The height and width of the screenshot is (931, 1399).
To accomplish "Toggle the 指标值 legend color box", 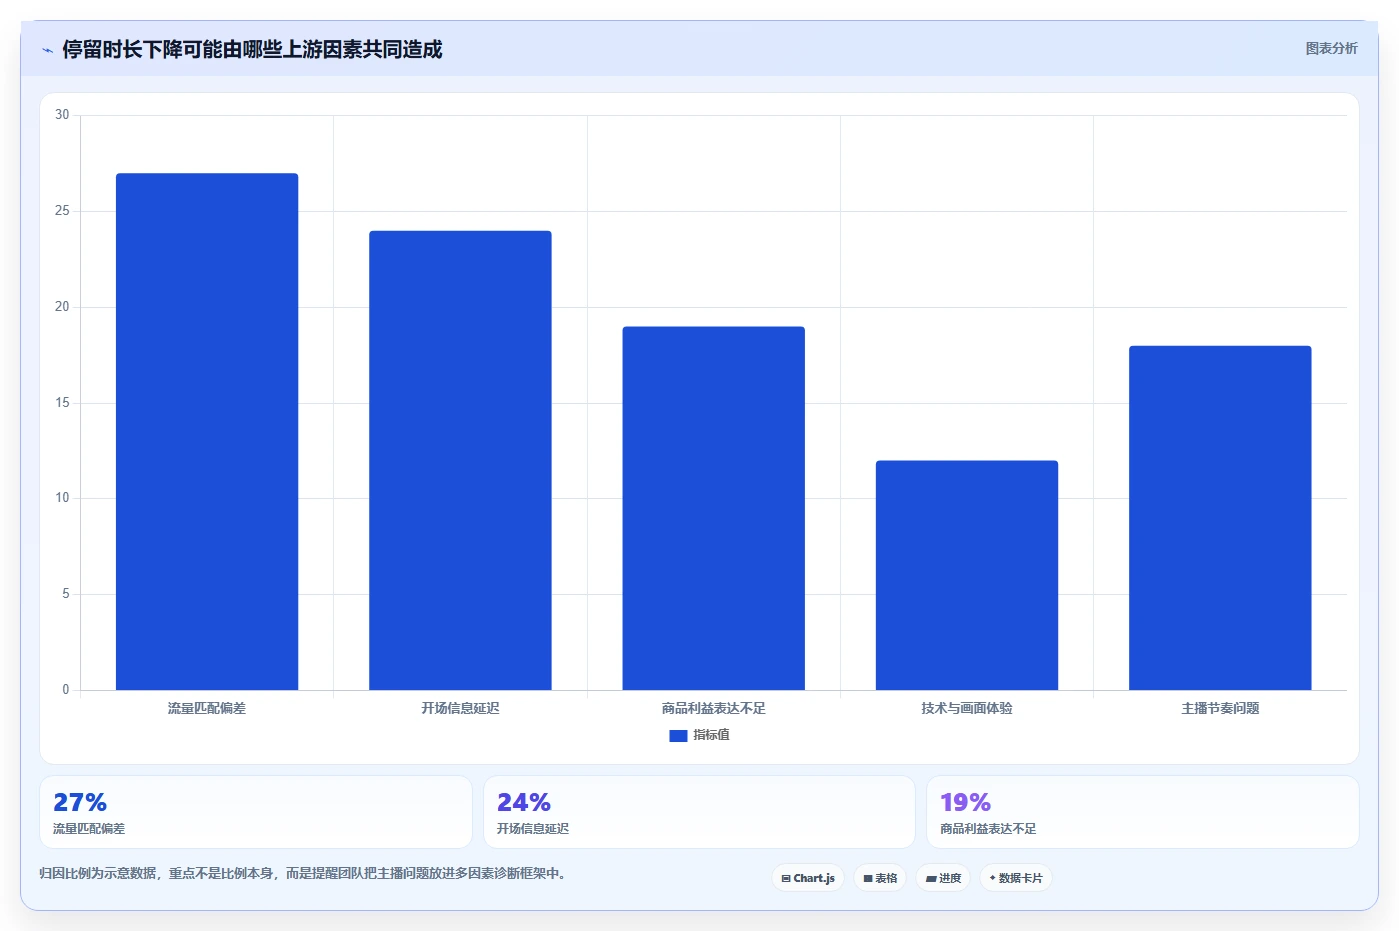I will (678, 735).
